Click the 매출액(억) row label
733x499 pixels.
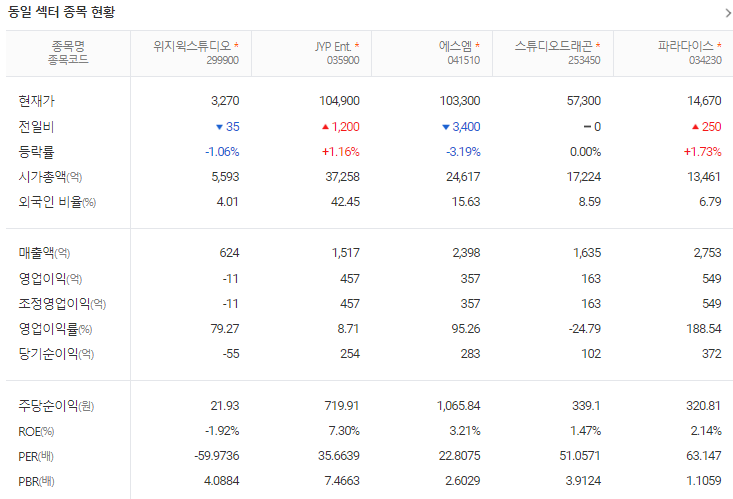44,253
